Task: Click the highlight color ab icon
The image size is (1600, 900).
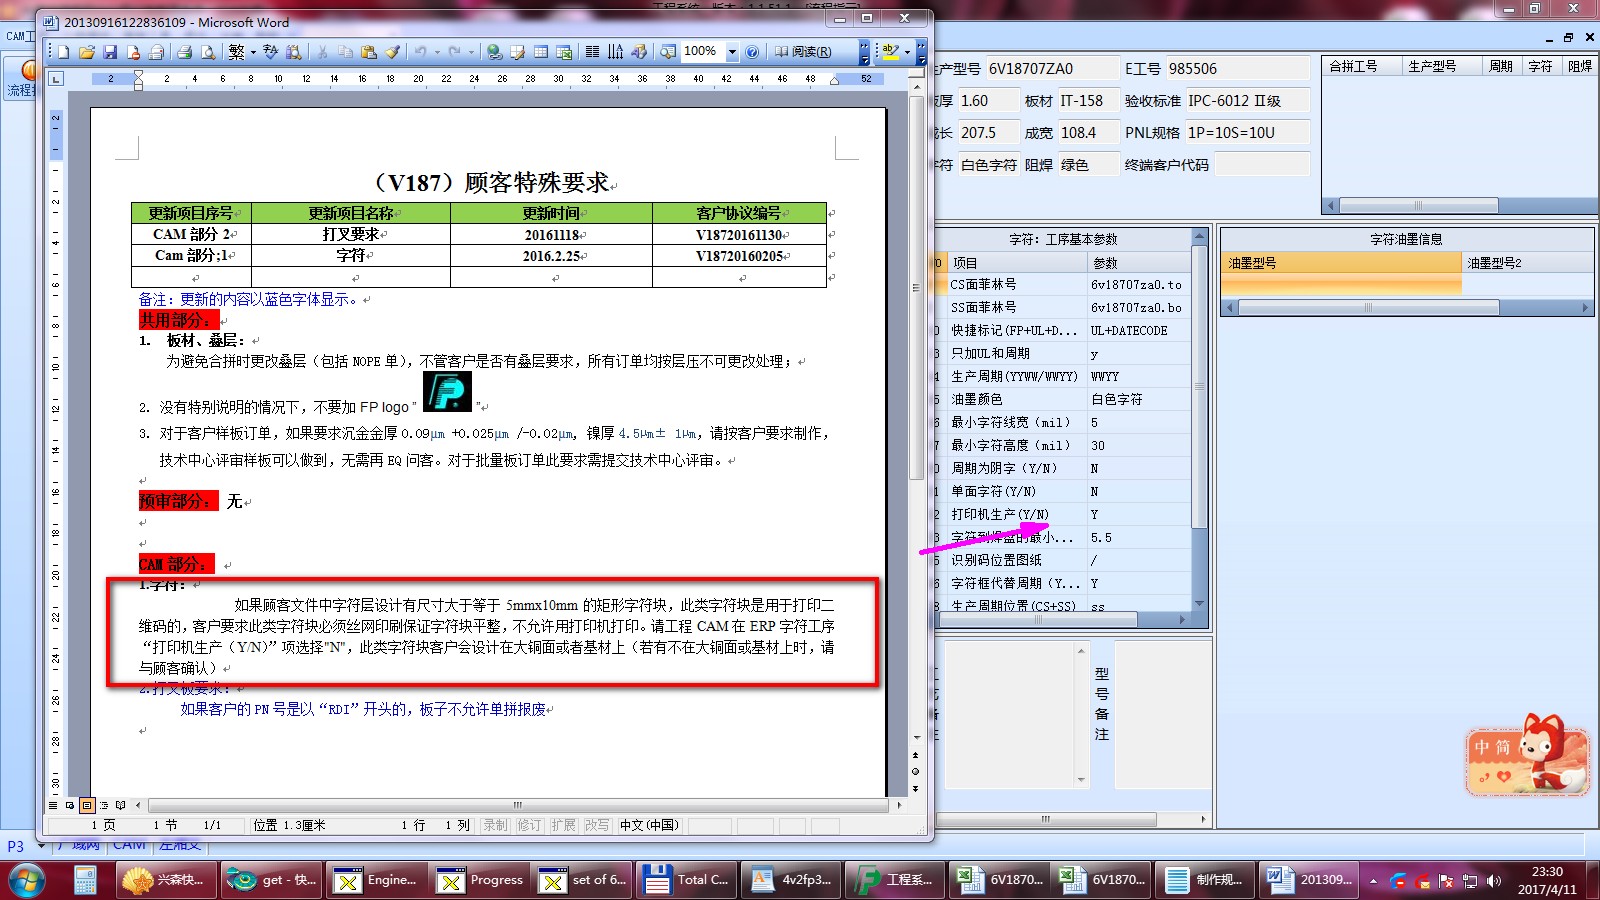Action: click(x=890, y=52)
